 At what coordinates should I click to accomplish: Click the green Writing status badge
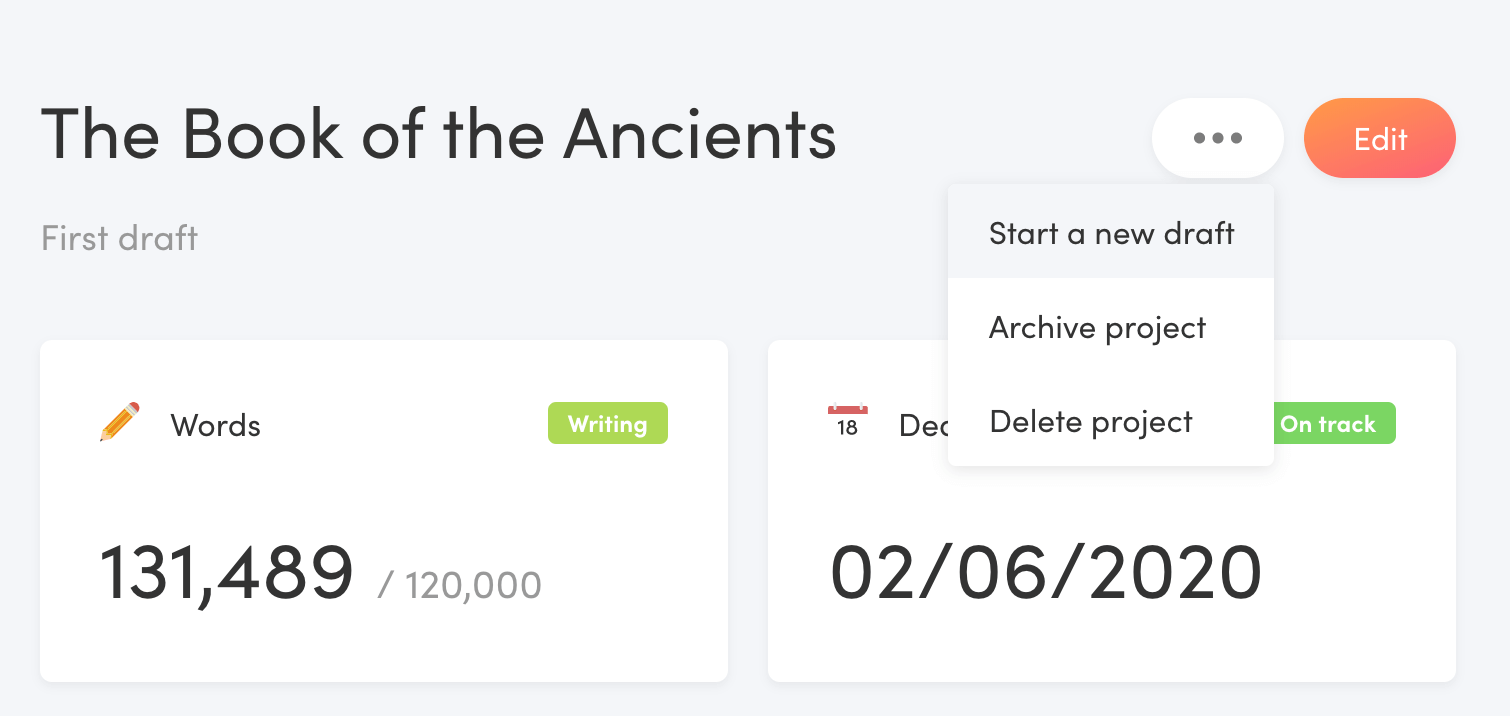608,424
